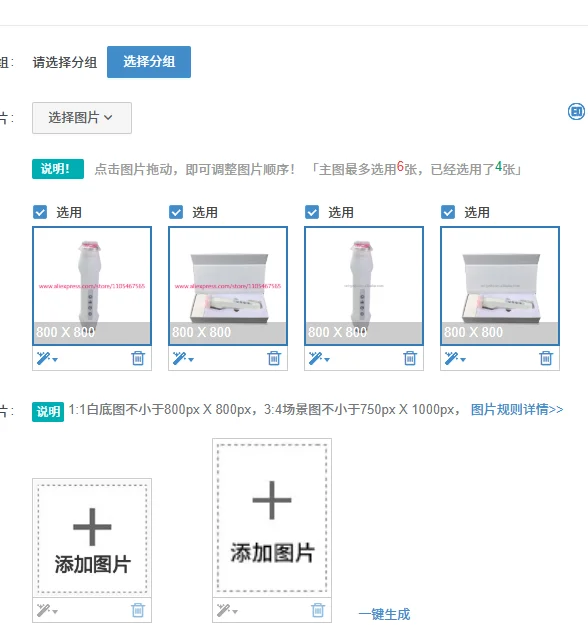Image resolution: width=588 pixels, height=625 pixels.
Task: Uncheck 选用 checkbox for third product image
Action: [x=312, y=212]
